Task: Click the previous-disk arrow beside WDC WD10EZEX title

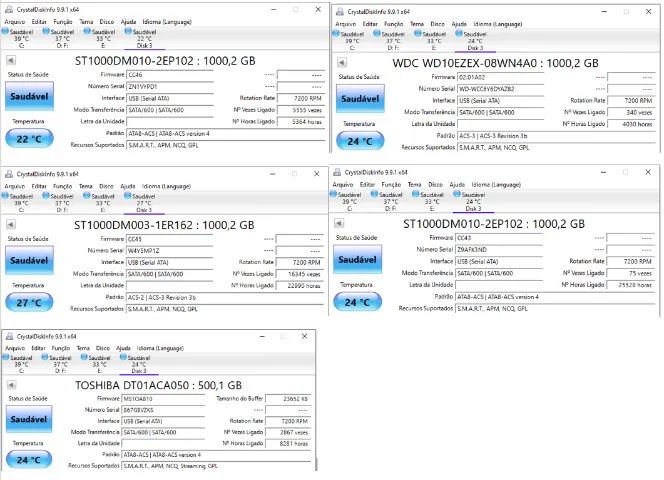Action: click(x=342, y=63)
